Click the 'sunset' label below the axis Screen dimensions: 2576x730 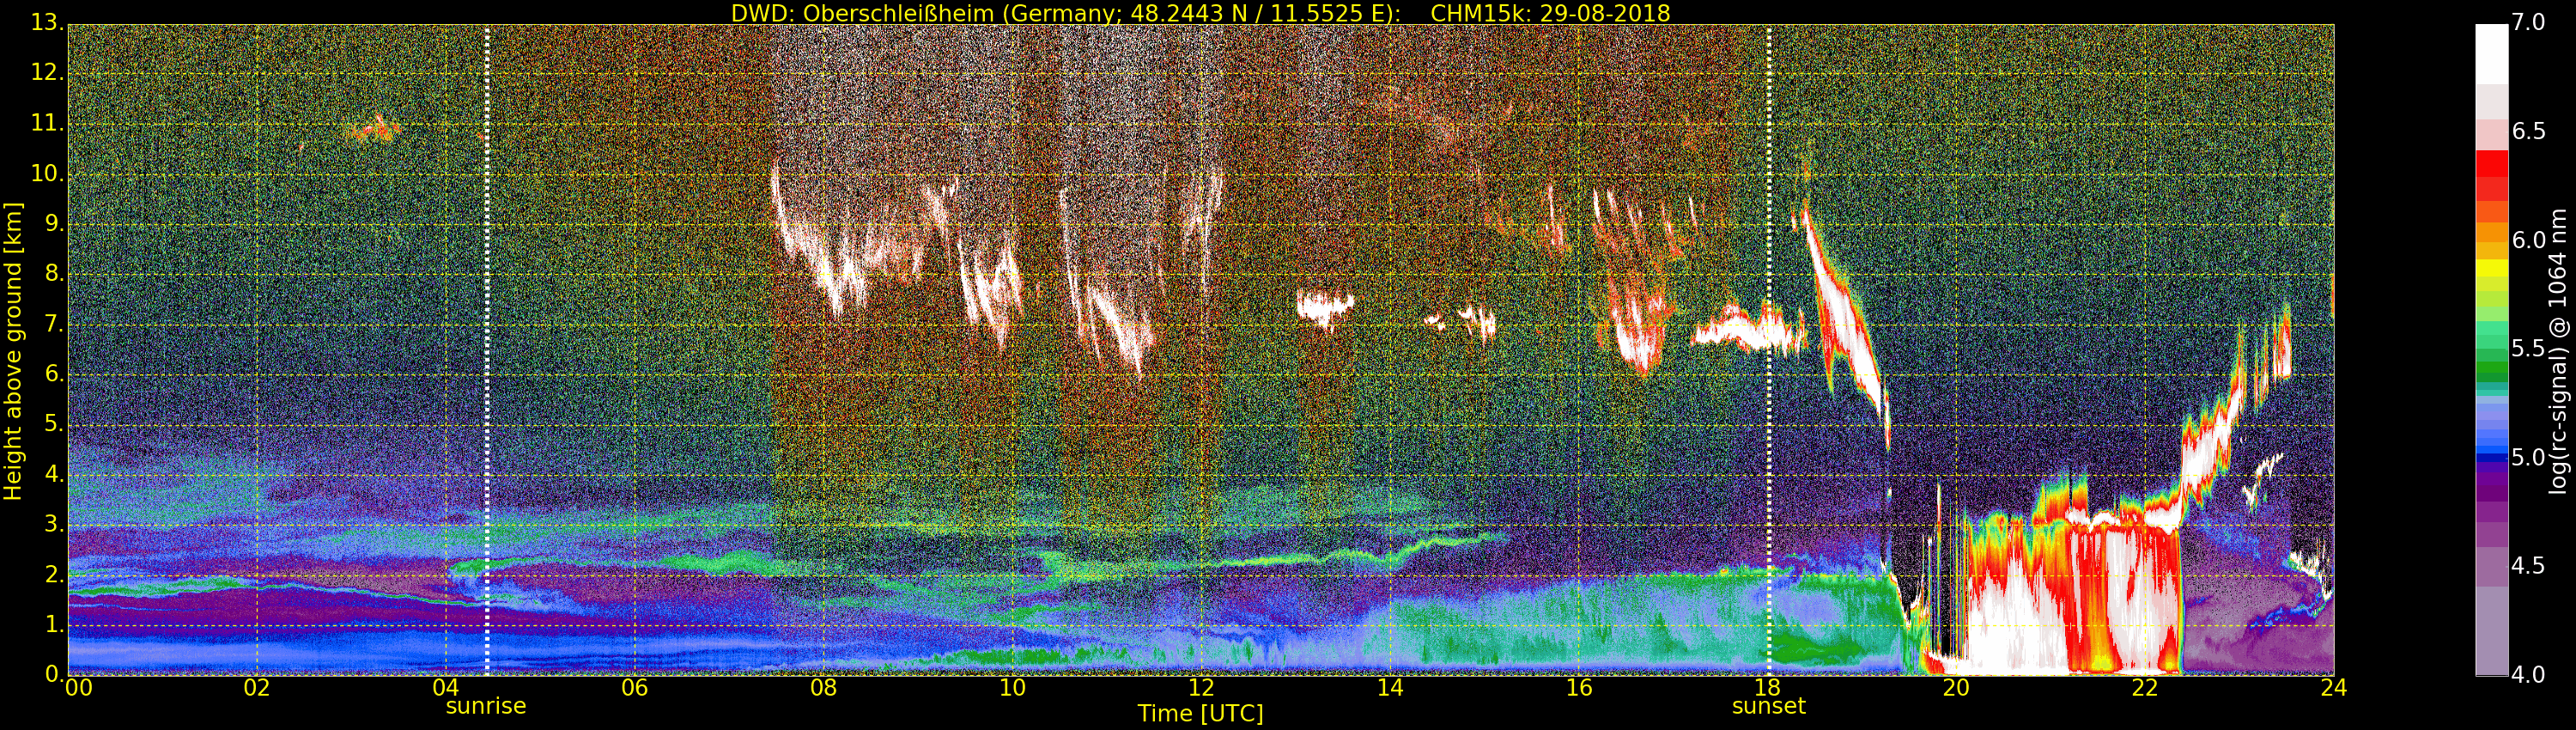(x=1768, y=706)
